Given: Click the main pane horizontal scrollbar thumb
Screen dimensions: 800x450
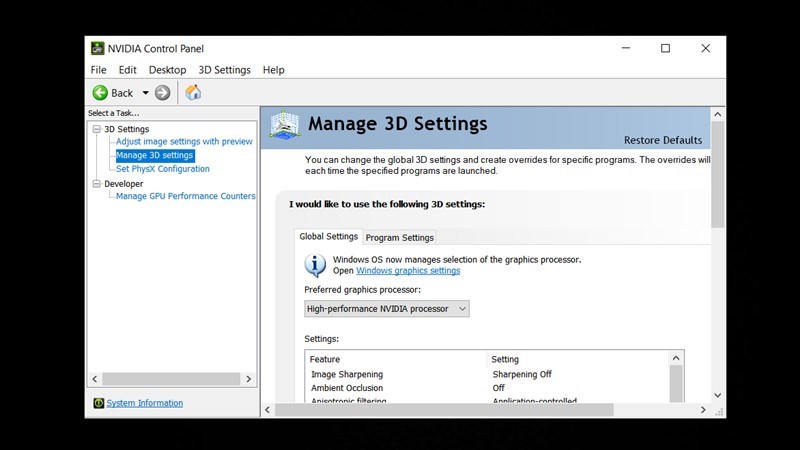Looking at the screenshot, I should 444,410.
